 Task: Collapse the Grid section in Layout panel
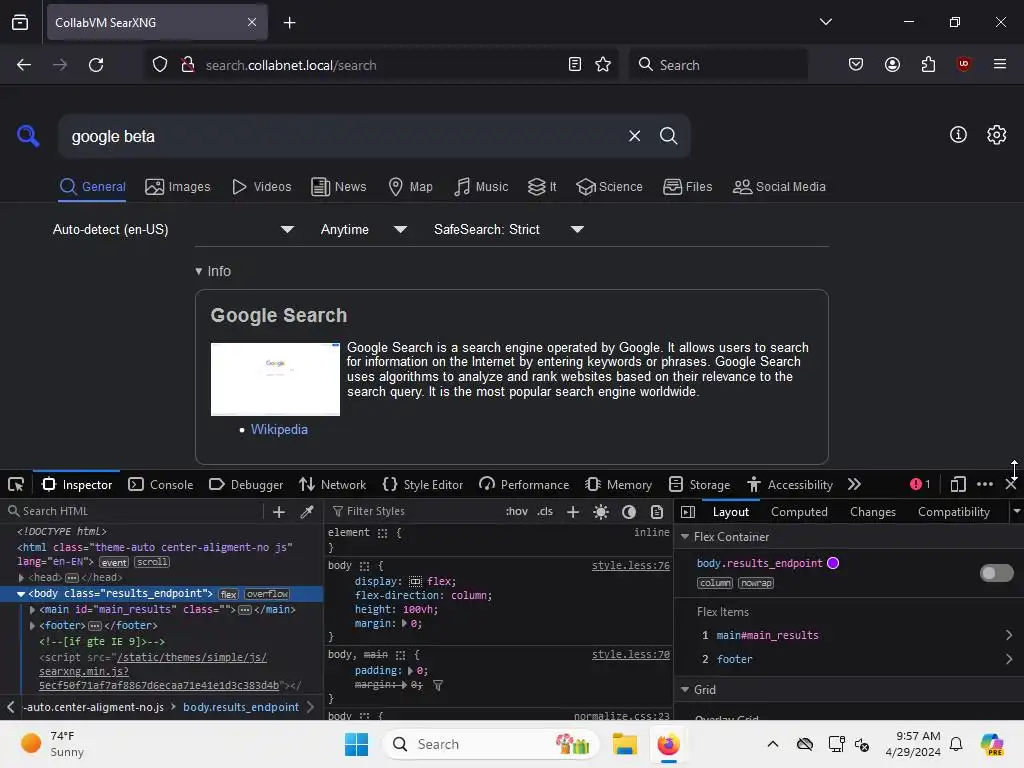click(x=685, y=690)
